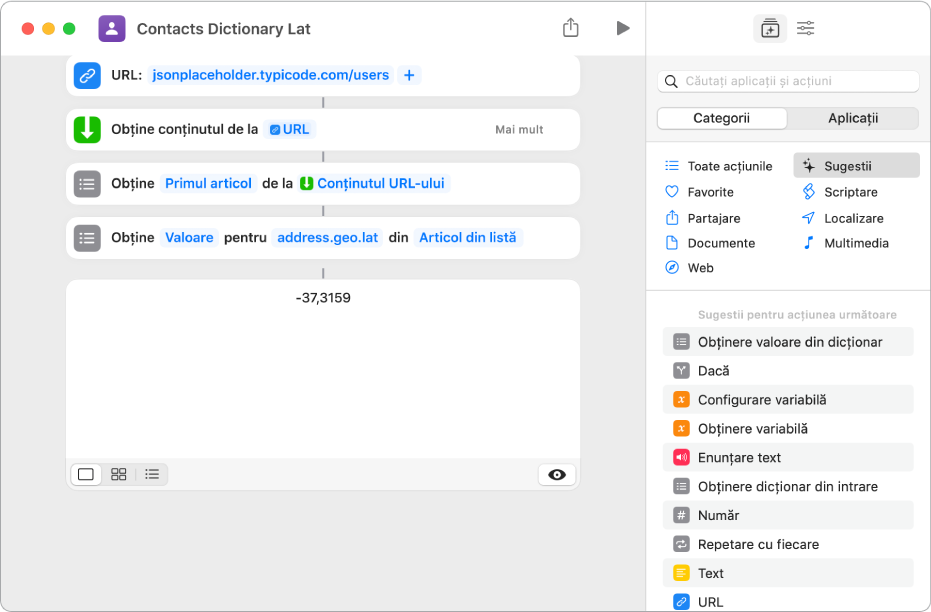Switch result to list view
The image size is (931, 612).
pyautogui.click(x=152, y=475)
